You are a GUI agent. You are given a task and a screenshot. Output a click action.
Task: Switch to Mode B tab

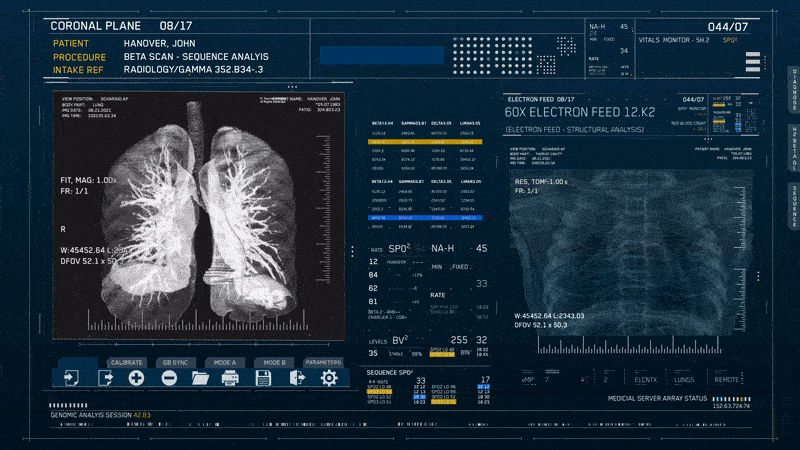click(274, 362)
